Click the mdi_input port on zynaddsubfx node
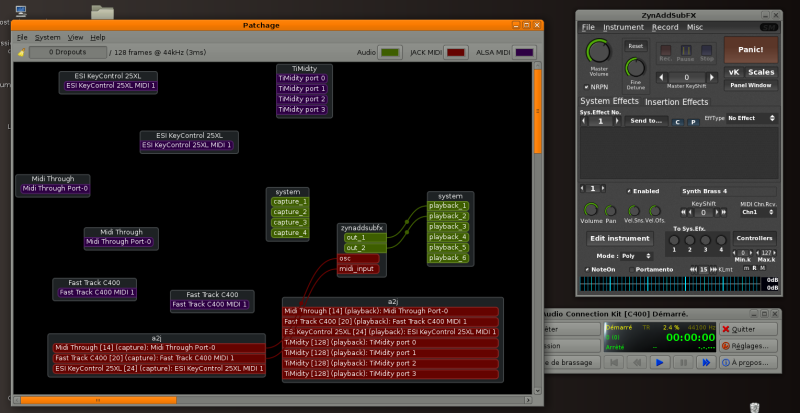800x413 pixels. click(357, 268)
